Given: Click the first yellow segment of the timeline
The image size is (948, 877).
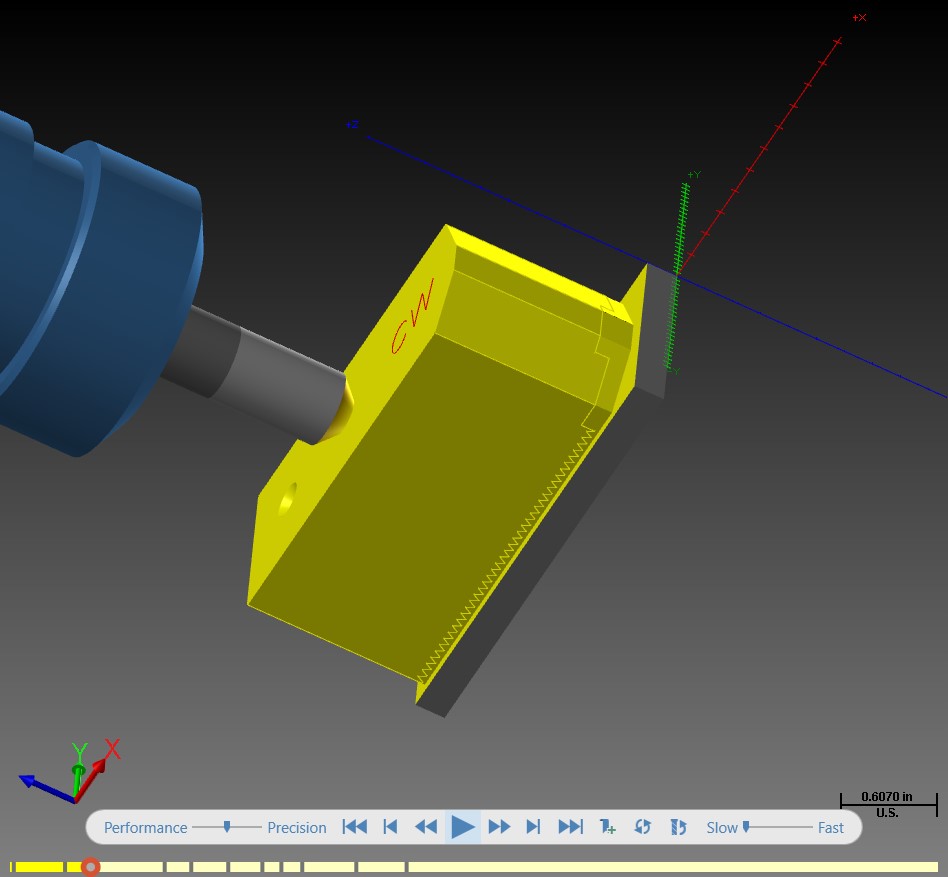Looking at the screenshot, I should coord(37,867).
